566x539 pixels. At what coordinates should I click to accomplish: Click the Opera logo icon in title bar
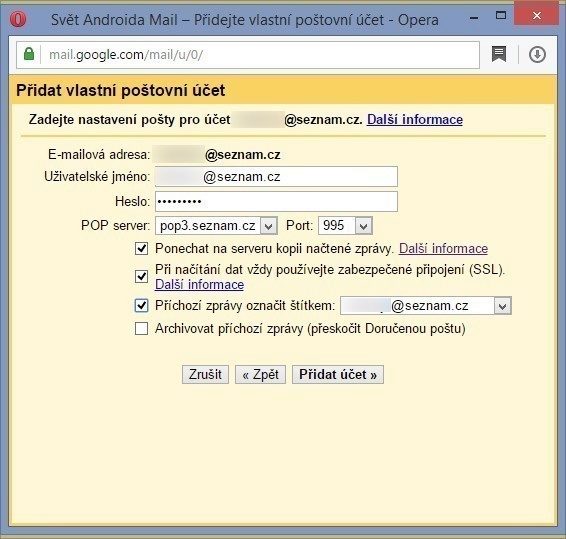[18, 19]
